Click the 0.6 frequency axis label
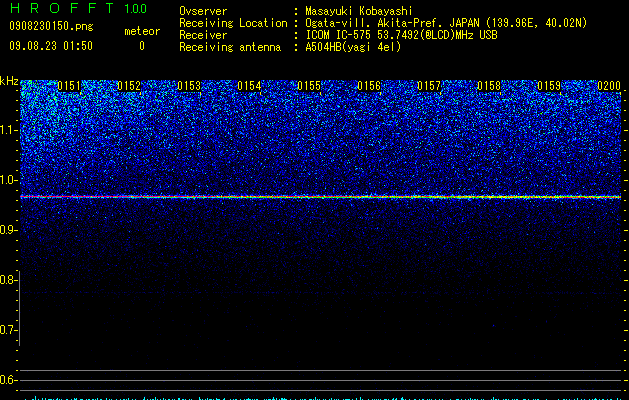Image resolution: width=629 pixels, height=400 pixels. tap(7, 380)
